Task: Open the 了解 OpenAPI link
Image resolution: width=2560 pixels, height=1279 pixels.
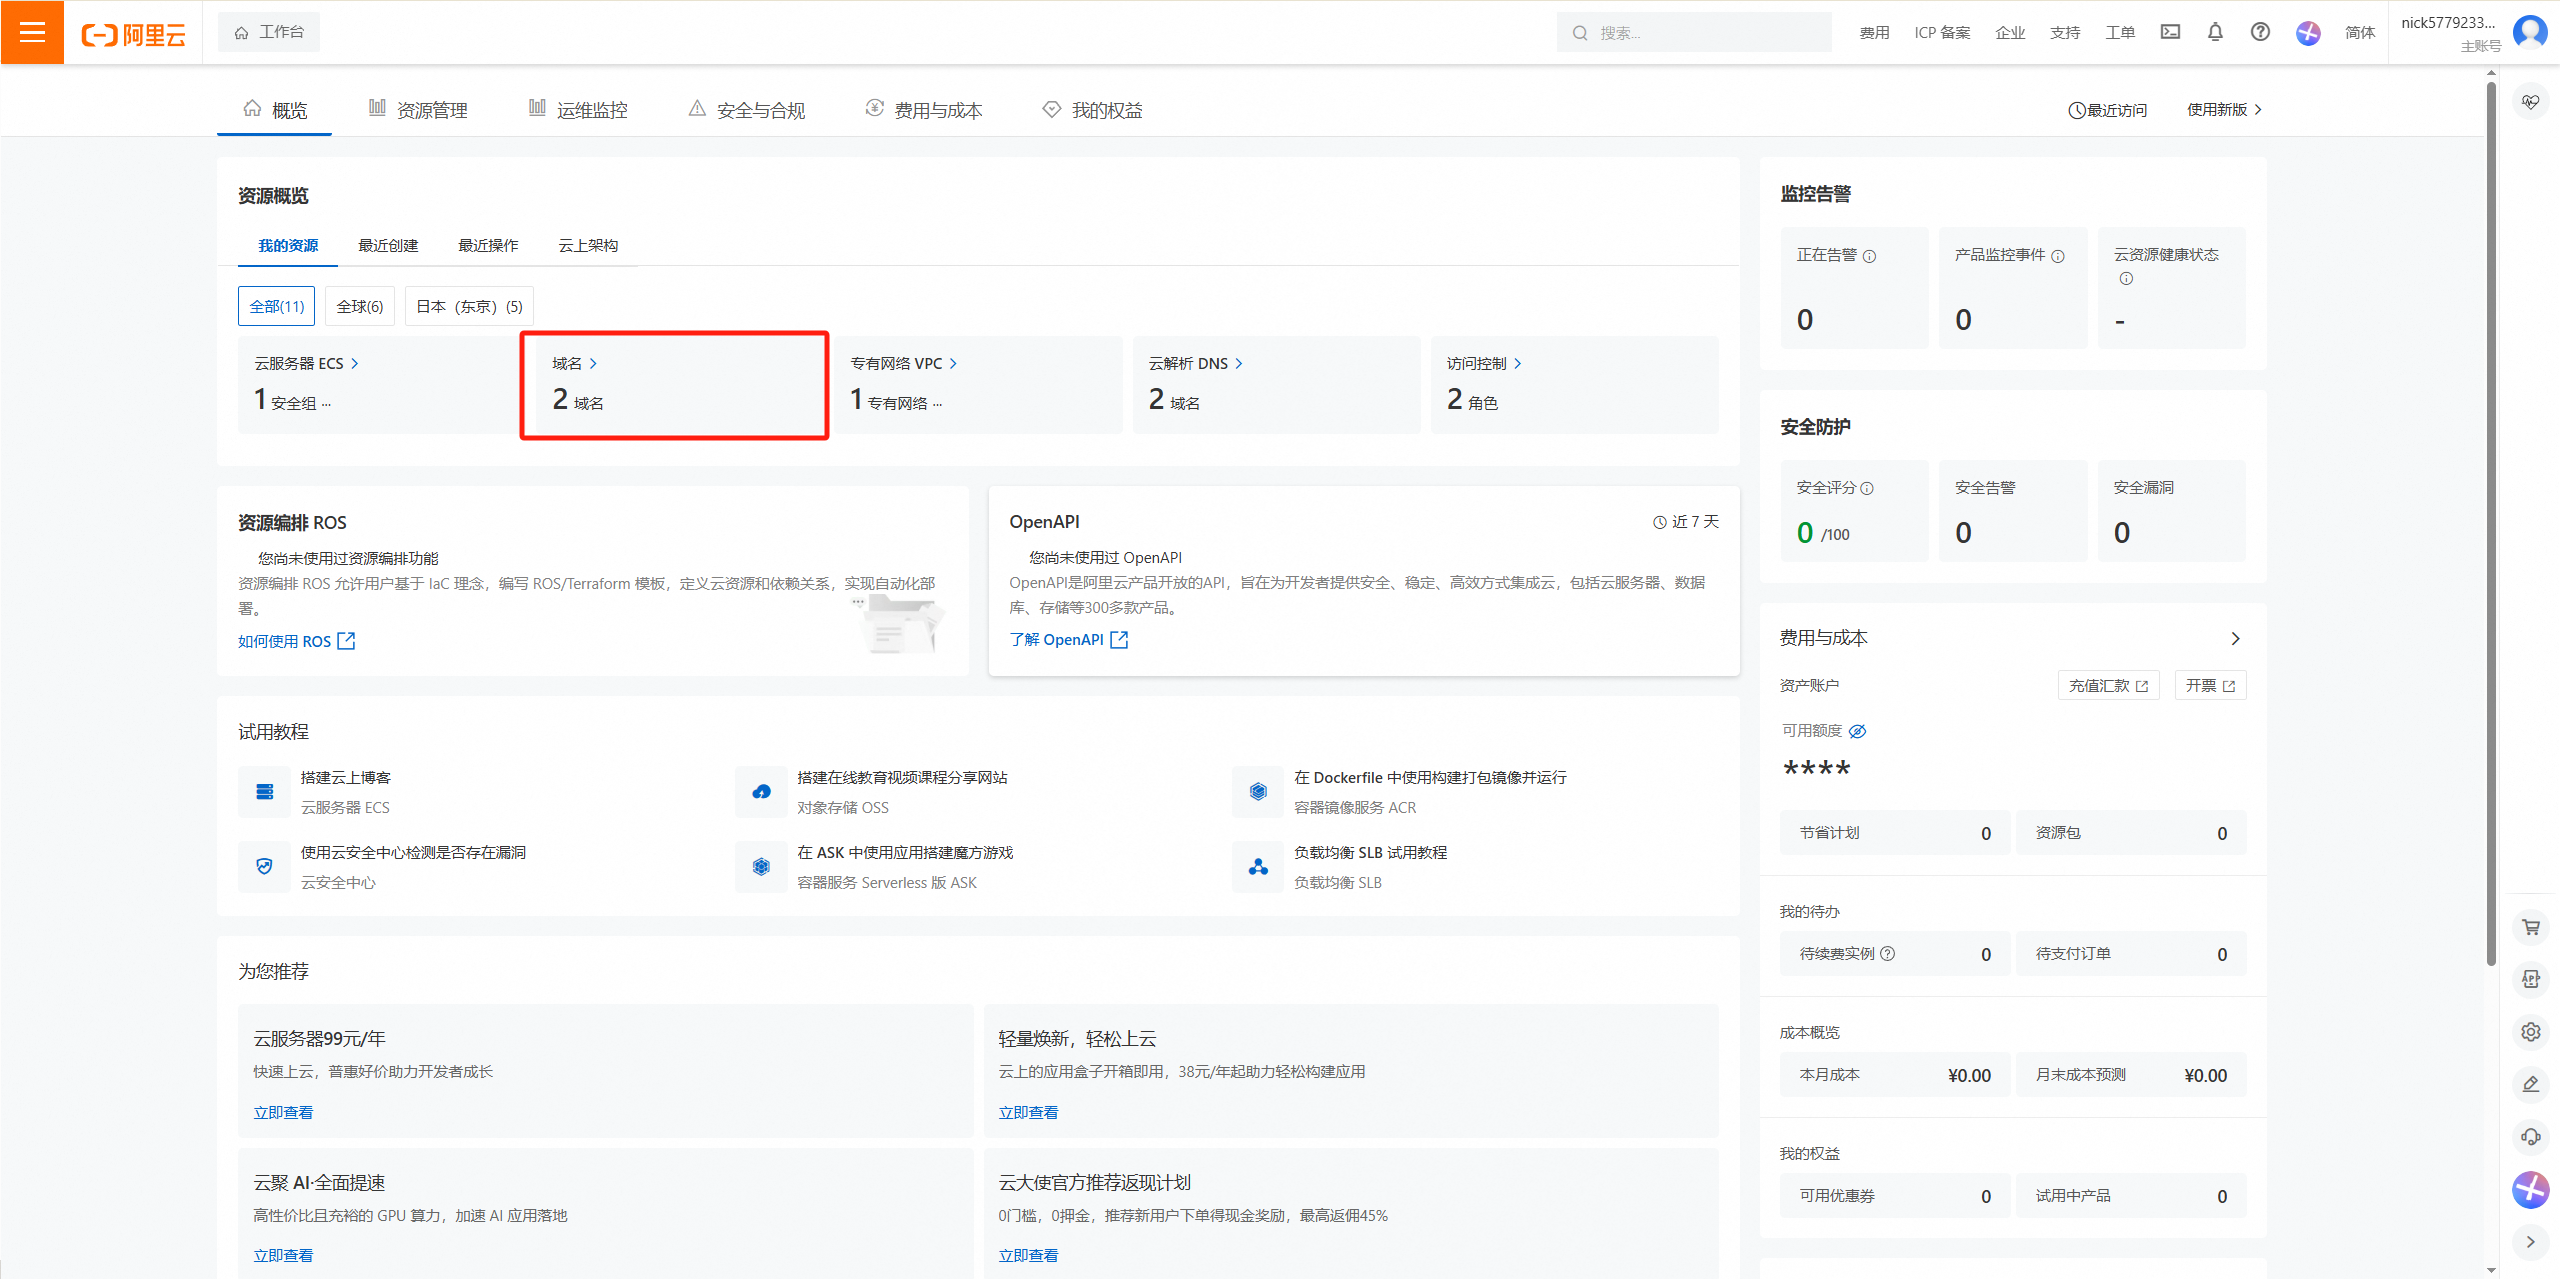Action: pyautogui.click(x=1057, y=639)
